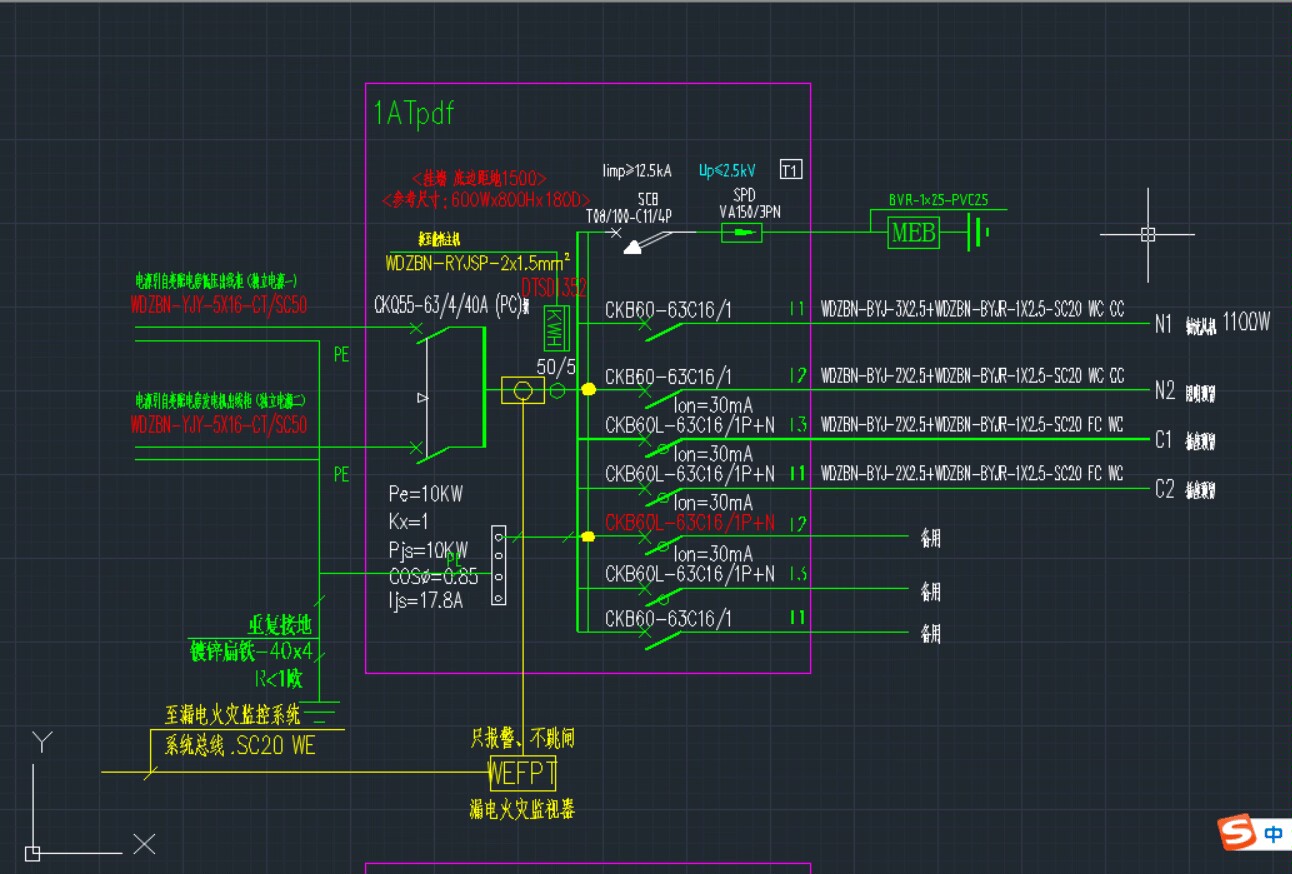Viewport: 1292px width, 874px height.
Task: Click the Pe=10KW load parameter text
Action: click(426, 494)
